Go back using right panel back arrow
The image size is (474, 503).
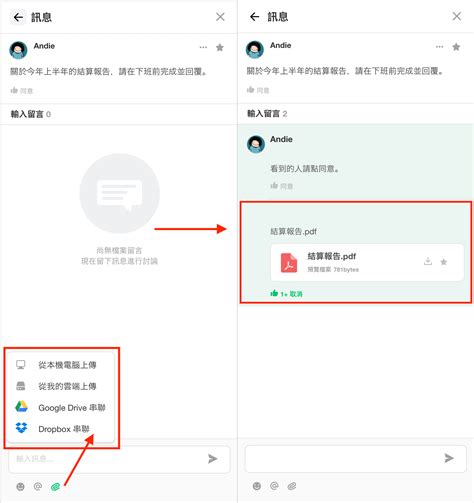coord(255,17)
